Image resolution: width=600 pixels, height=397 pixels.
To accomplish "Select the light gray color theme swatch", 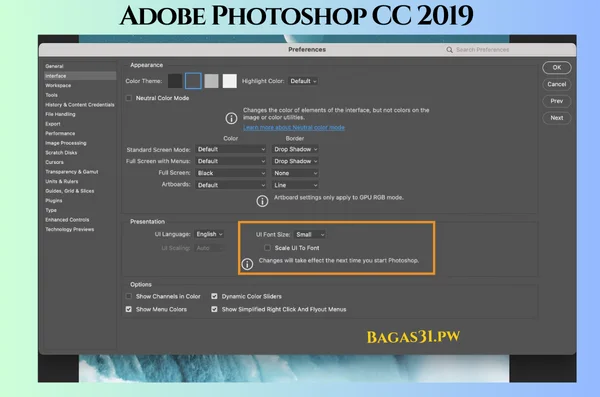I will [211, 81].
